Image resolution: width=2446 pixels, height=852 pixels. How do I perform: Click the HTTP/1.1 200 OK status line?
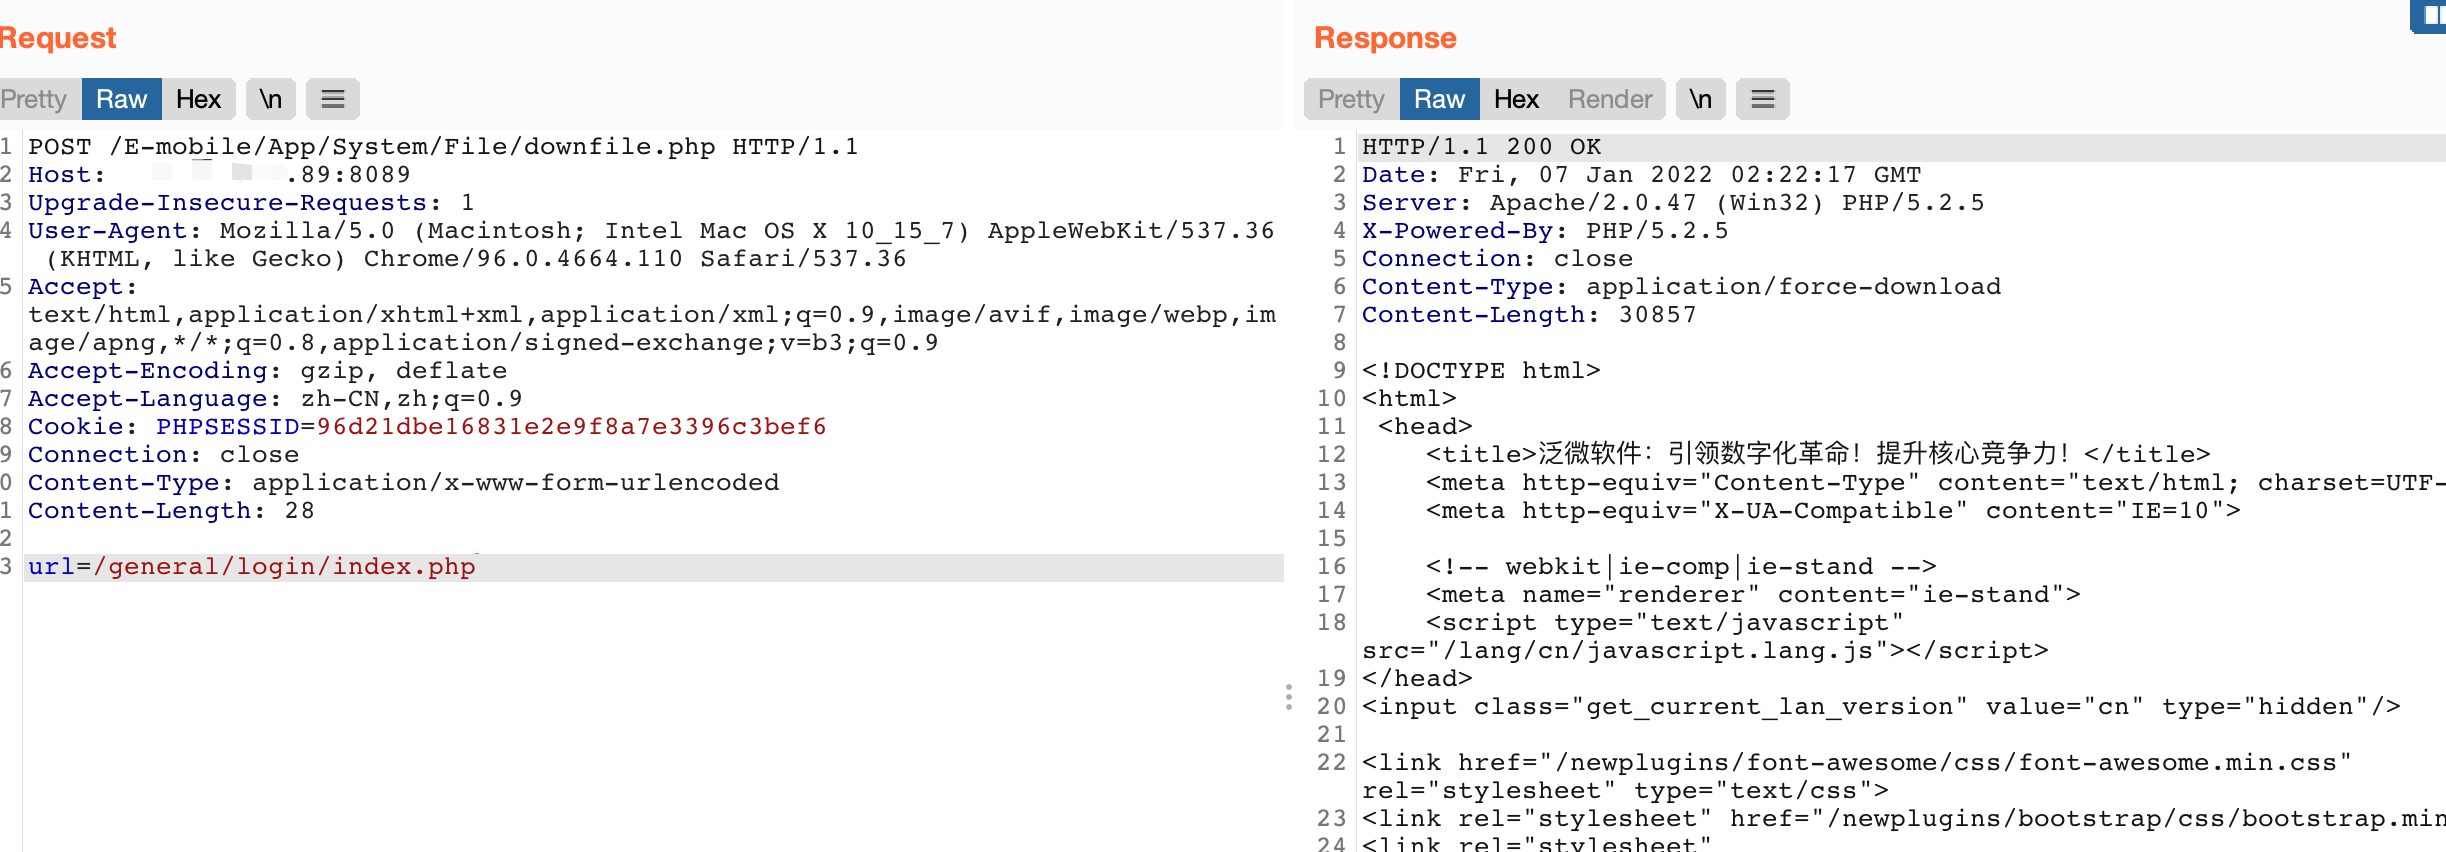pyautogui.click(x=1481, y=147)
